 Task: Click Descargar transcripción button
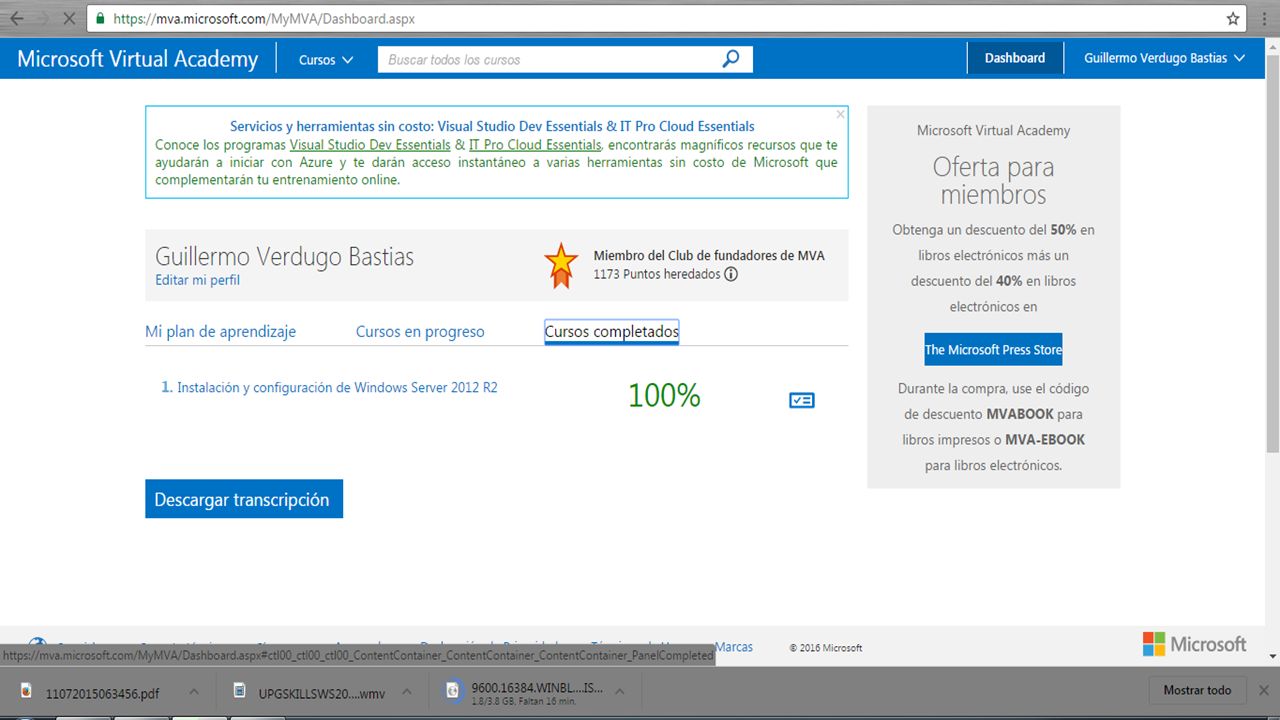(x=244, y=499)
